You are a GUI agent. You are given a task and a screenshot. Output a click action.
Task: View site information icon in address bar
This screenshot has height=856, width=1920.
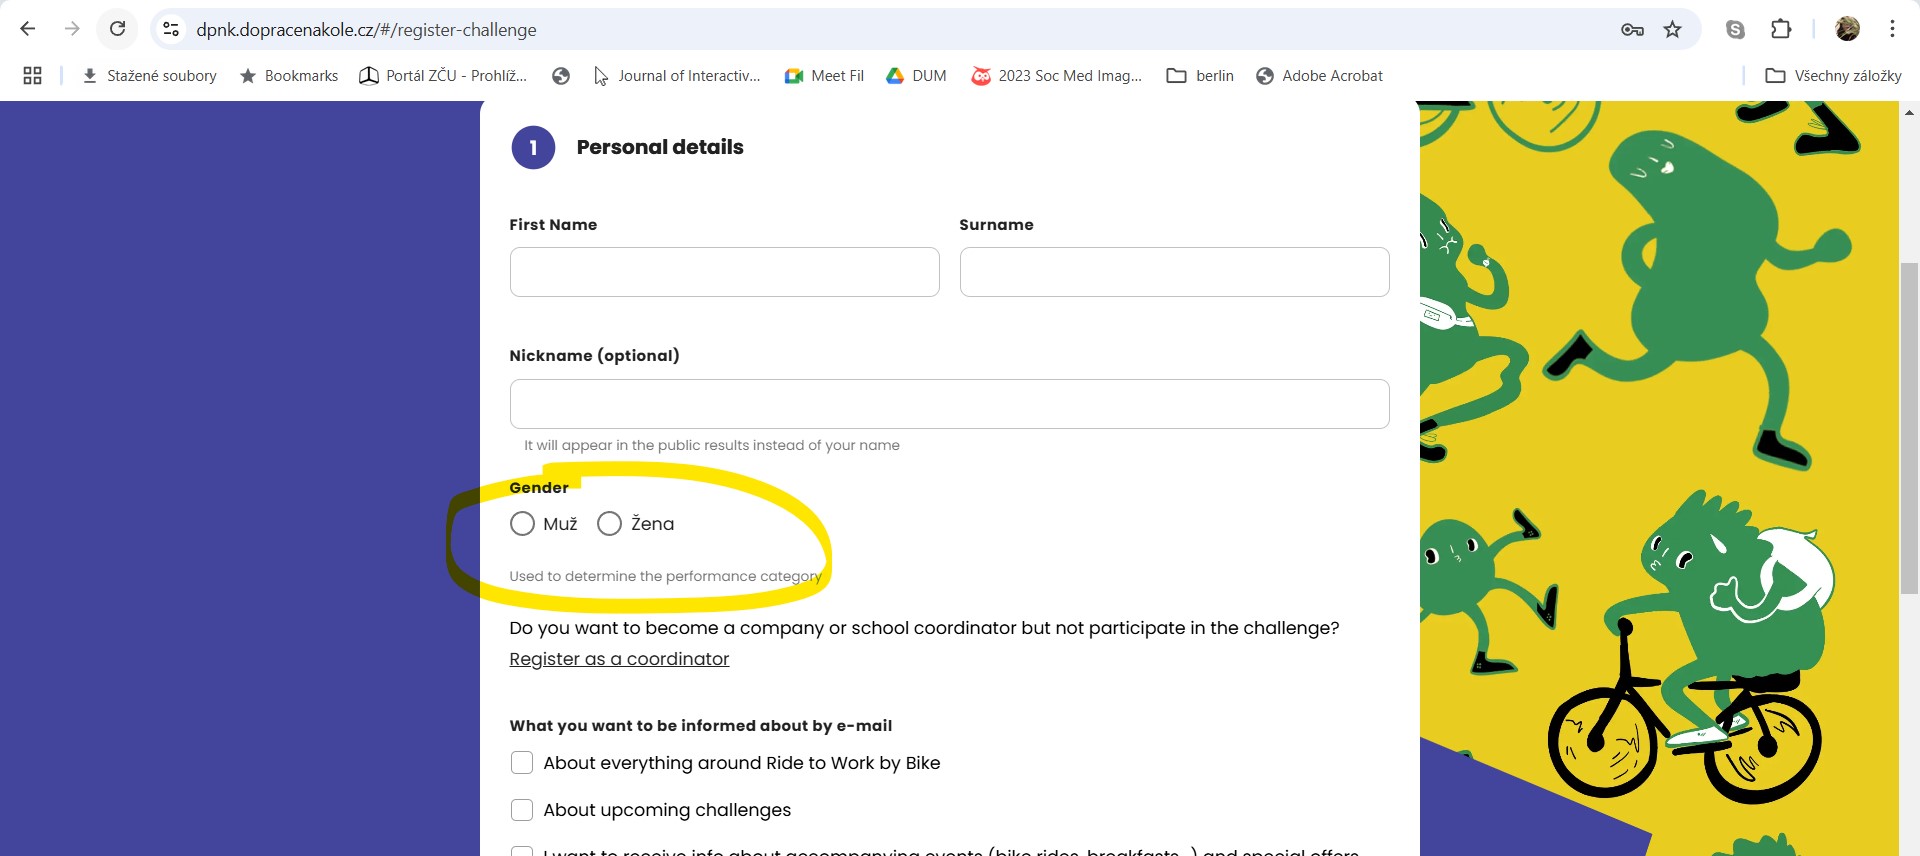(x=171, y=29)
